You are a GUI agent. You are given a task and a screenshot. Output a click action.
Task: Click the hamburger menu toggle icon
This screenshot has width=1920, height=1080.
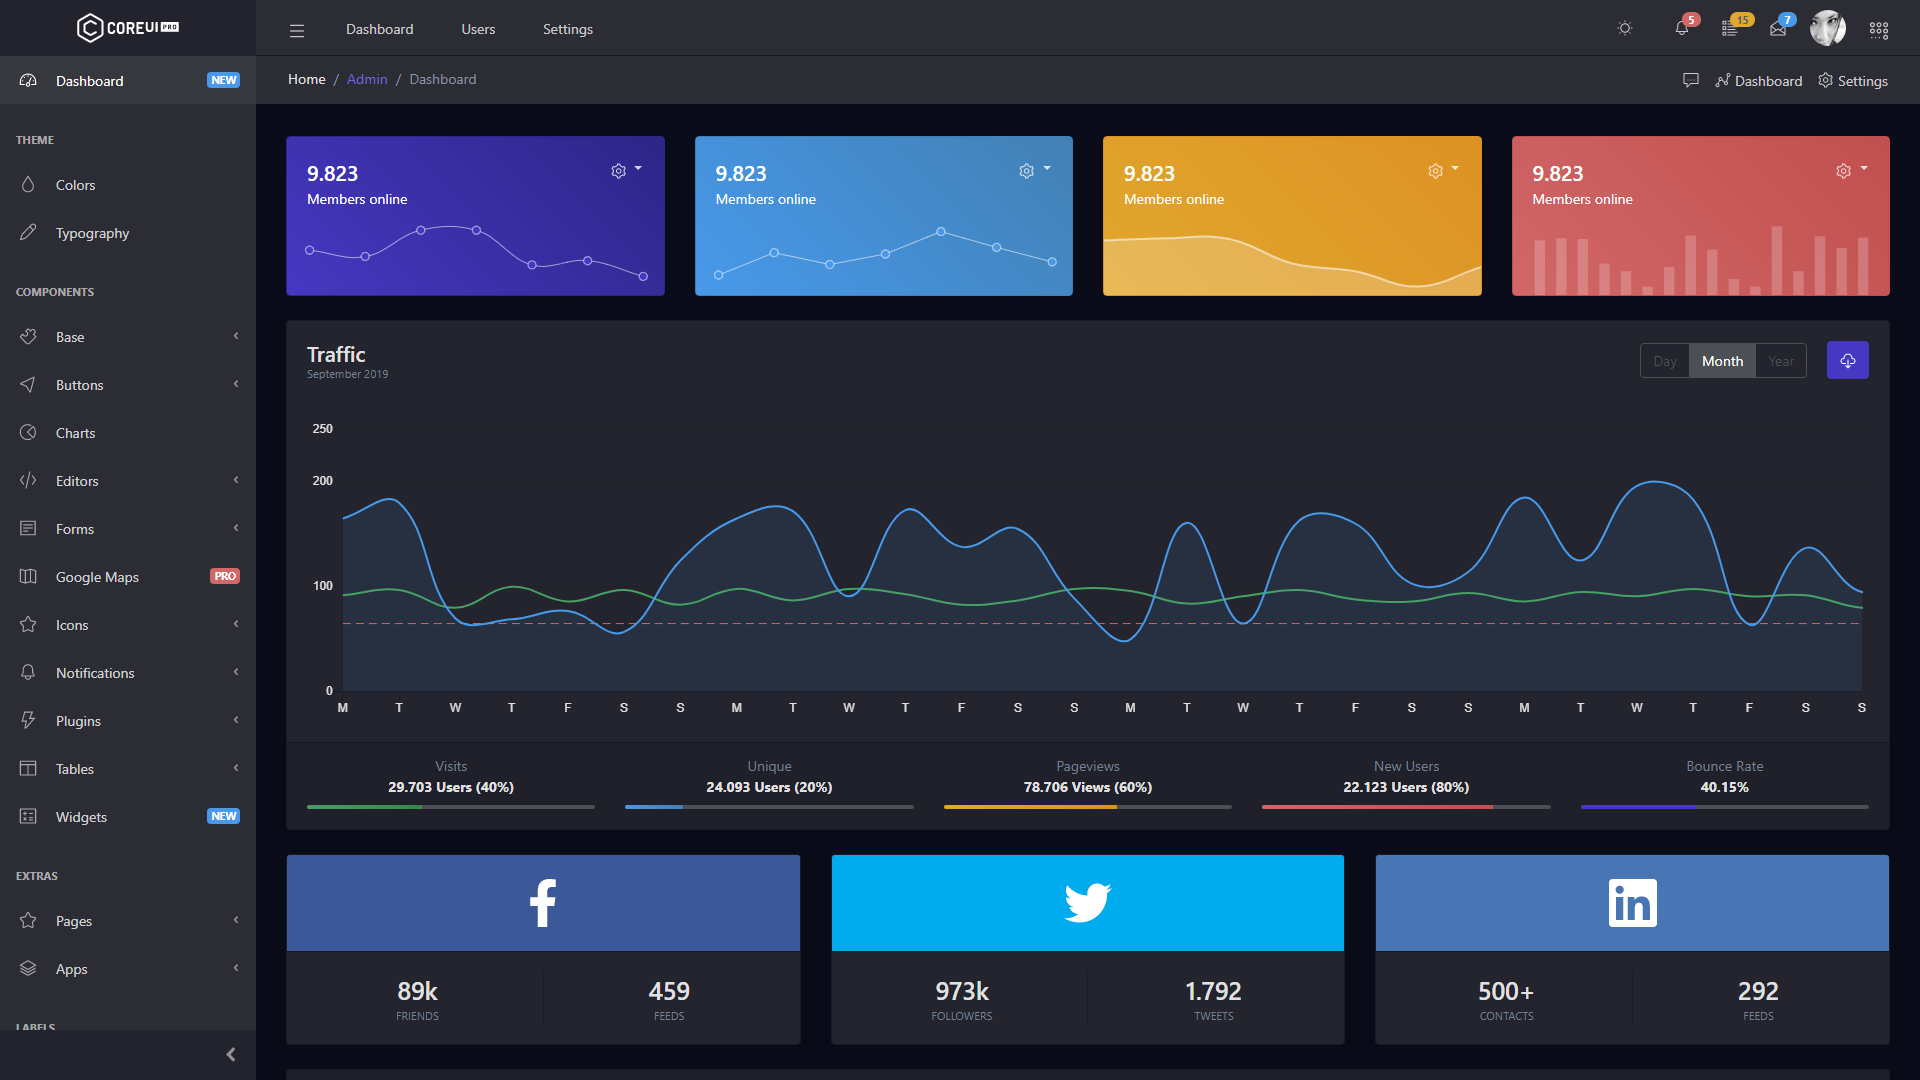(297, 29)
